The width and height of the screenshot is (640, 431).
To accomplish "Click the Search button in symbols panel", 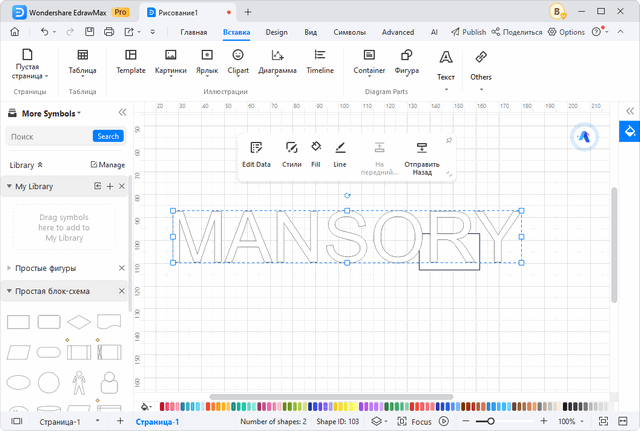I will coord(108,136).
